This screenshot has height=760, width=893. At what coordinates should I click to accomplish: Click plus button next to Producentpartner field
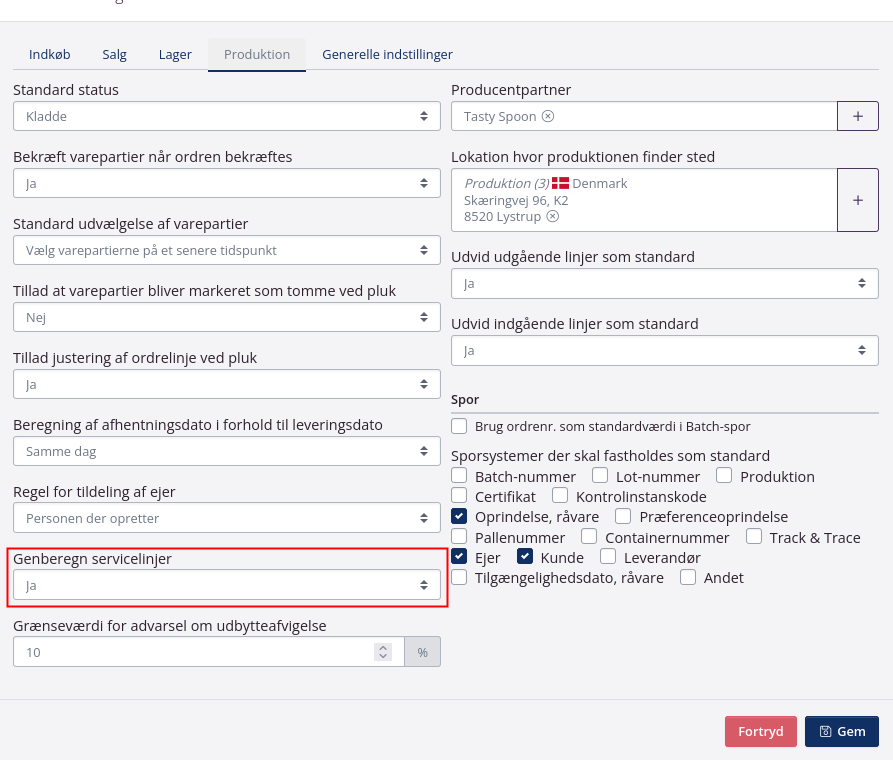(857, 116)
